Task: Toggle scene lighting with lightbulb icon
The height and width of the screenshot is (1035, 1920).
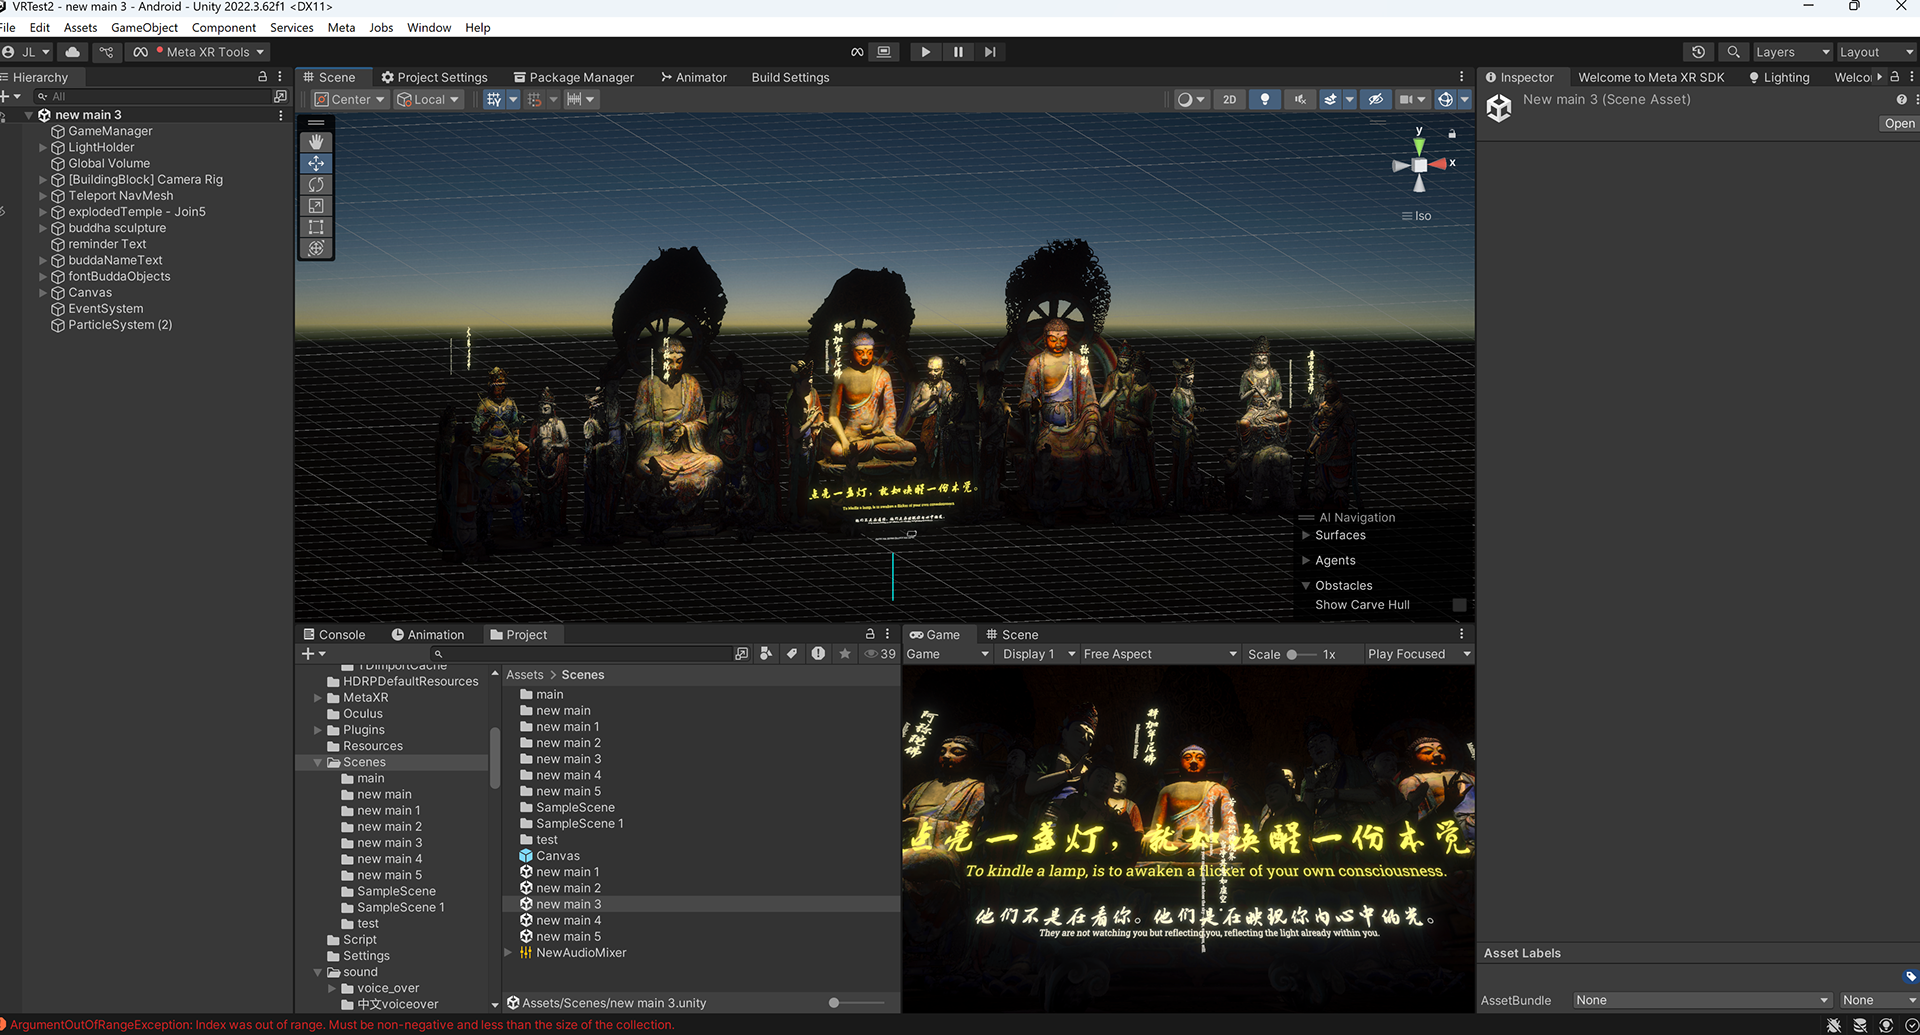Action: [x=1264, y=99]
